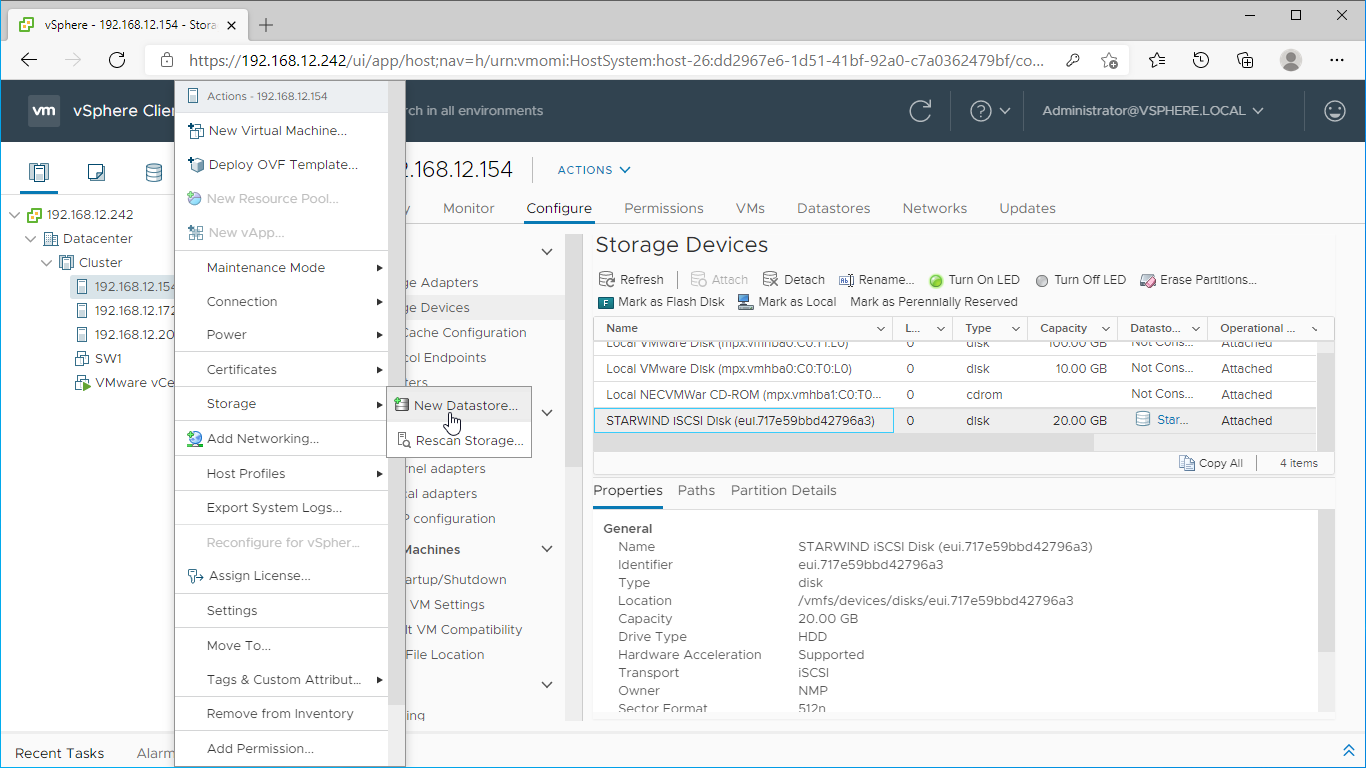The height and width of the screenshot is (768, 1366).
Task: Click the Erase Partitions icon
Action: pyautogui.click(x=1148, y=280)
